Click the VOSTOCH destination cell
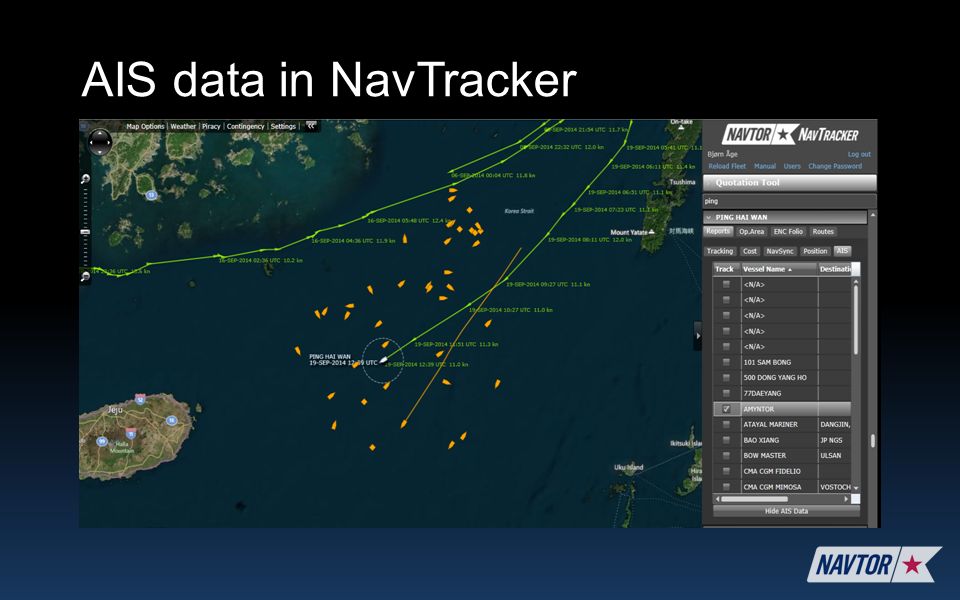 tap(835, 487)
